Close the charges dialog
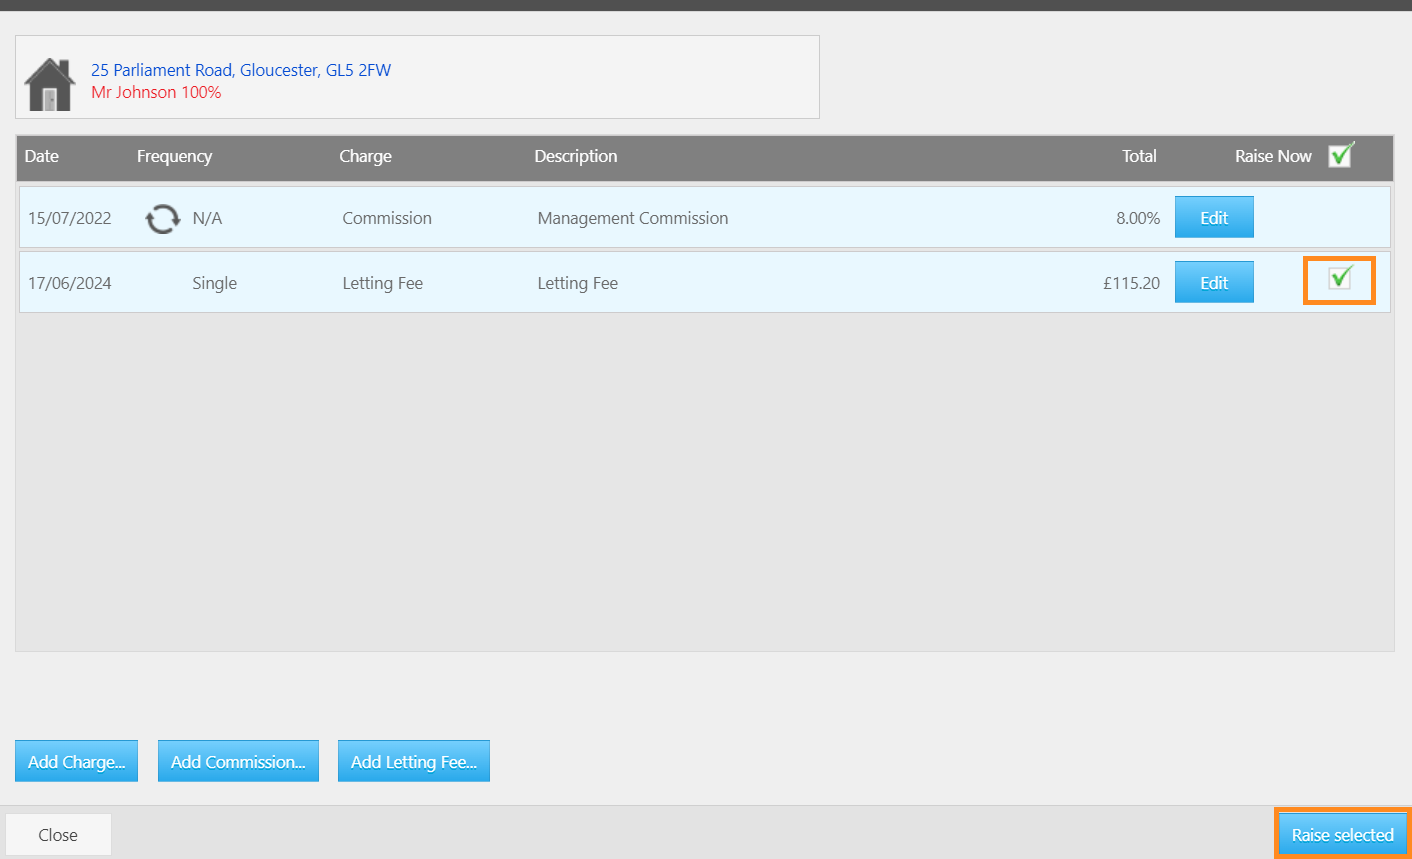Image resolution: width=1412 pixels, height=859 pixels. click(x=58, y=834)
